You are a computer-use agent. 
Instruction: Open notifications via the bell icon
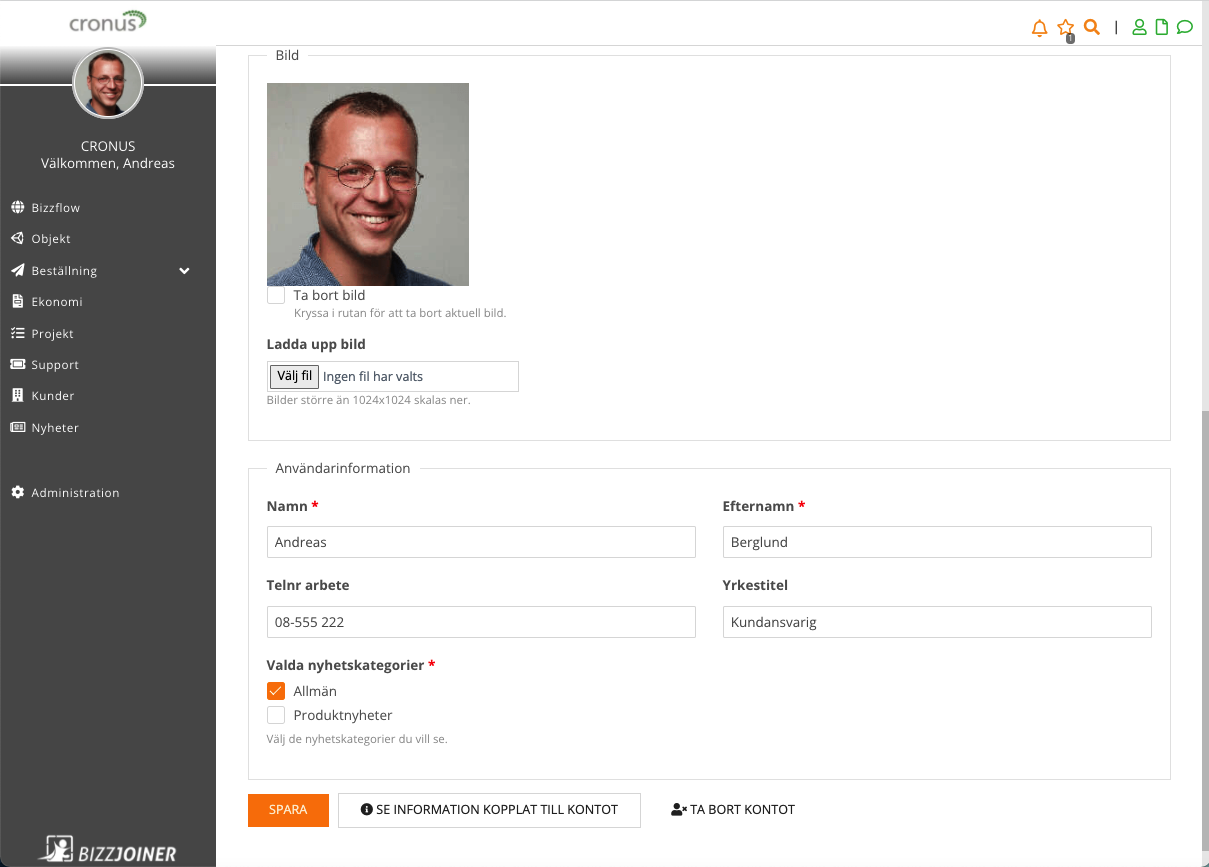tap(1039, 27)
